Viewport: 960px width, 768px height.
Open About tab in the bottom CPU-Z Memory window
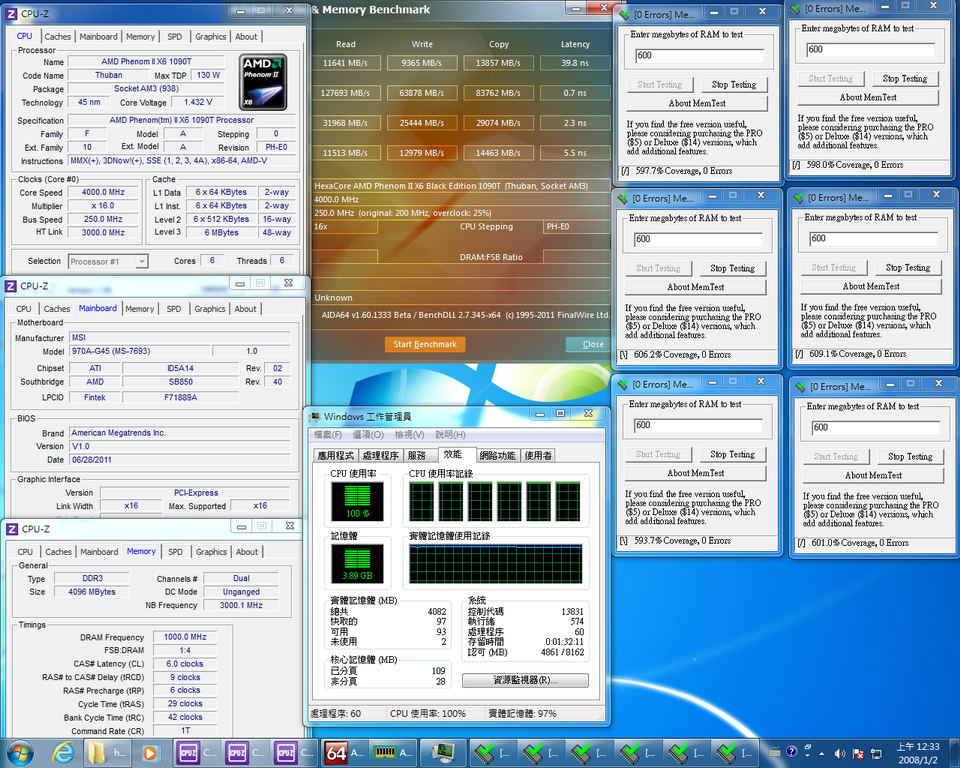click(x=247, y=552)
